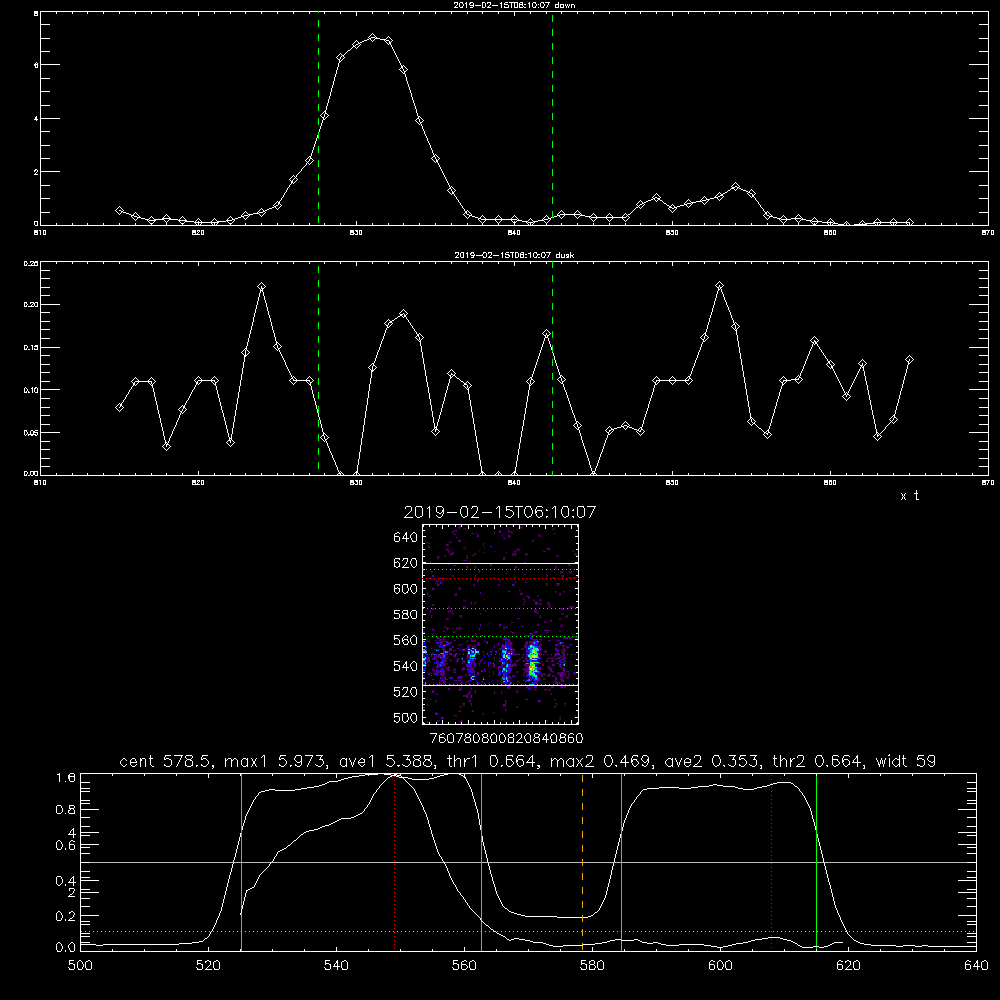Select the 'thr2 0.664' statistic

(x=818, y=761)
